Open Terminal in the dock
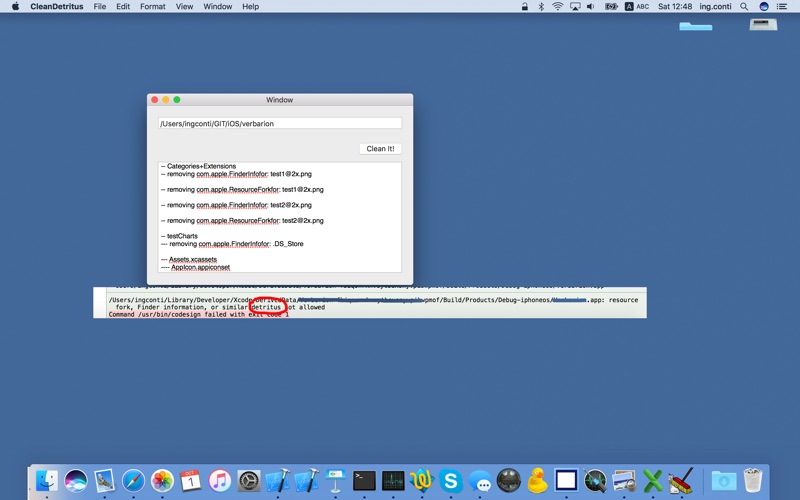Screen dimensions: 800x500 [x=364, y=481]
